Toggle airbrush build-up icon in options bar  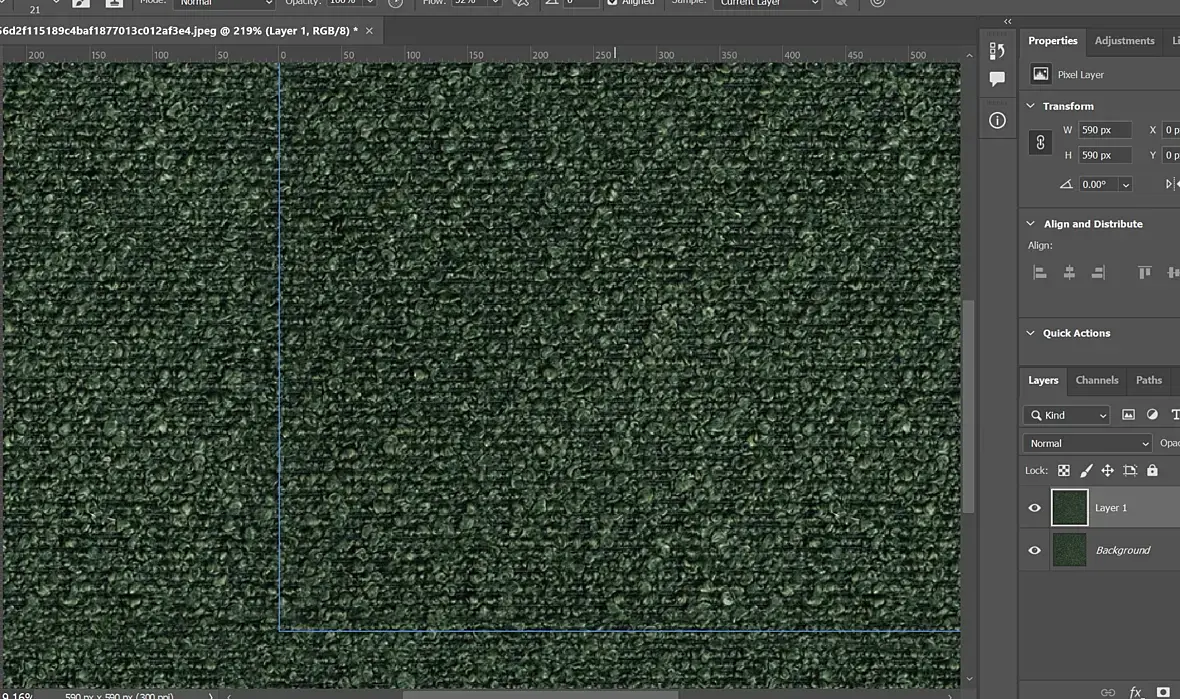click(520, 2)
